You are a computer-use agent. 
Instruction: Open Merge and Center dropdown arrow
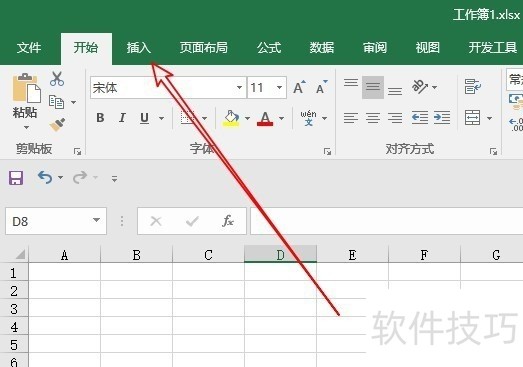489,118
